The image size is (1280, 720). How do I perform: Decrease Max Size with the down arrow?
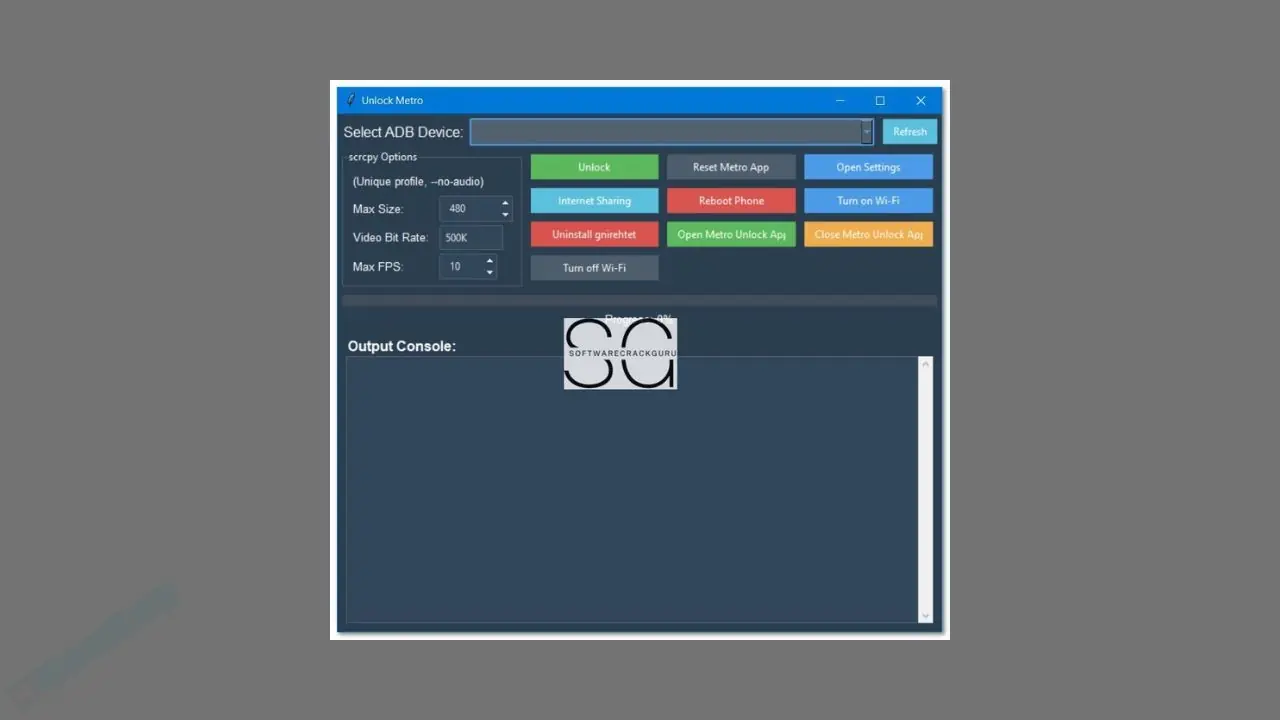pos(505,215)
